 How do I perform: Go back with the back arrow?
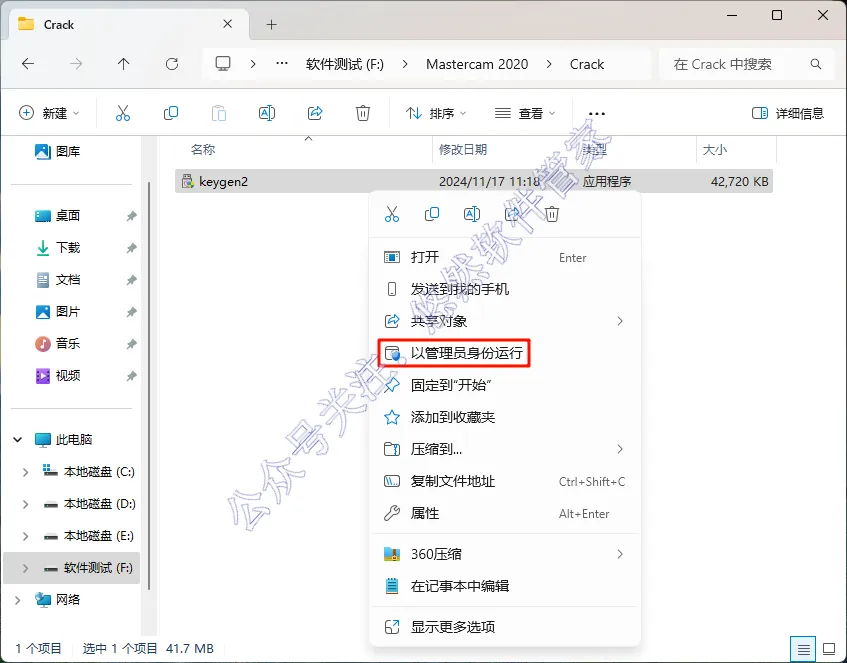tap(28, 64)
